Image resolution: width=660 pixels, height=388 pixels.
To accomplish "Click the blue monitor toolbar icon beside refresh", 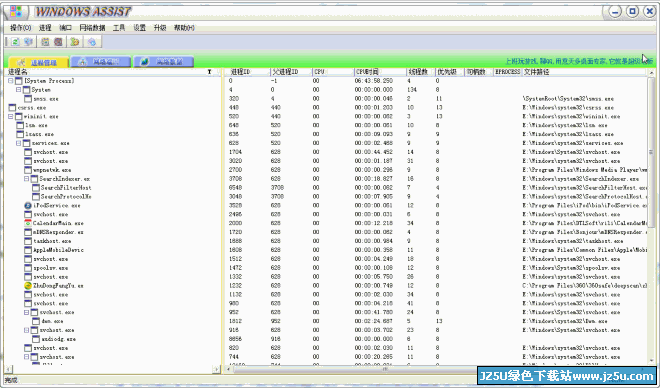I will [28, 42].
